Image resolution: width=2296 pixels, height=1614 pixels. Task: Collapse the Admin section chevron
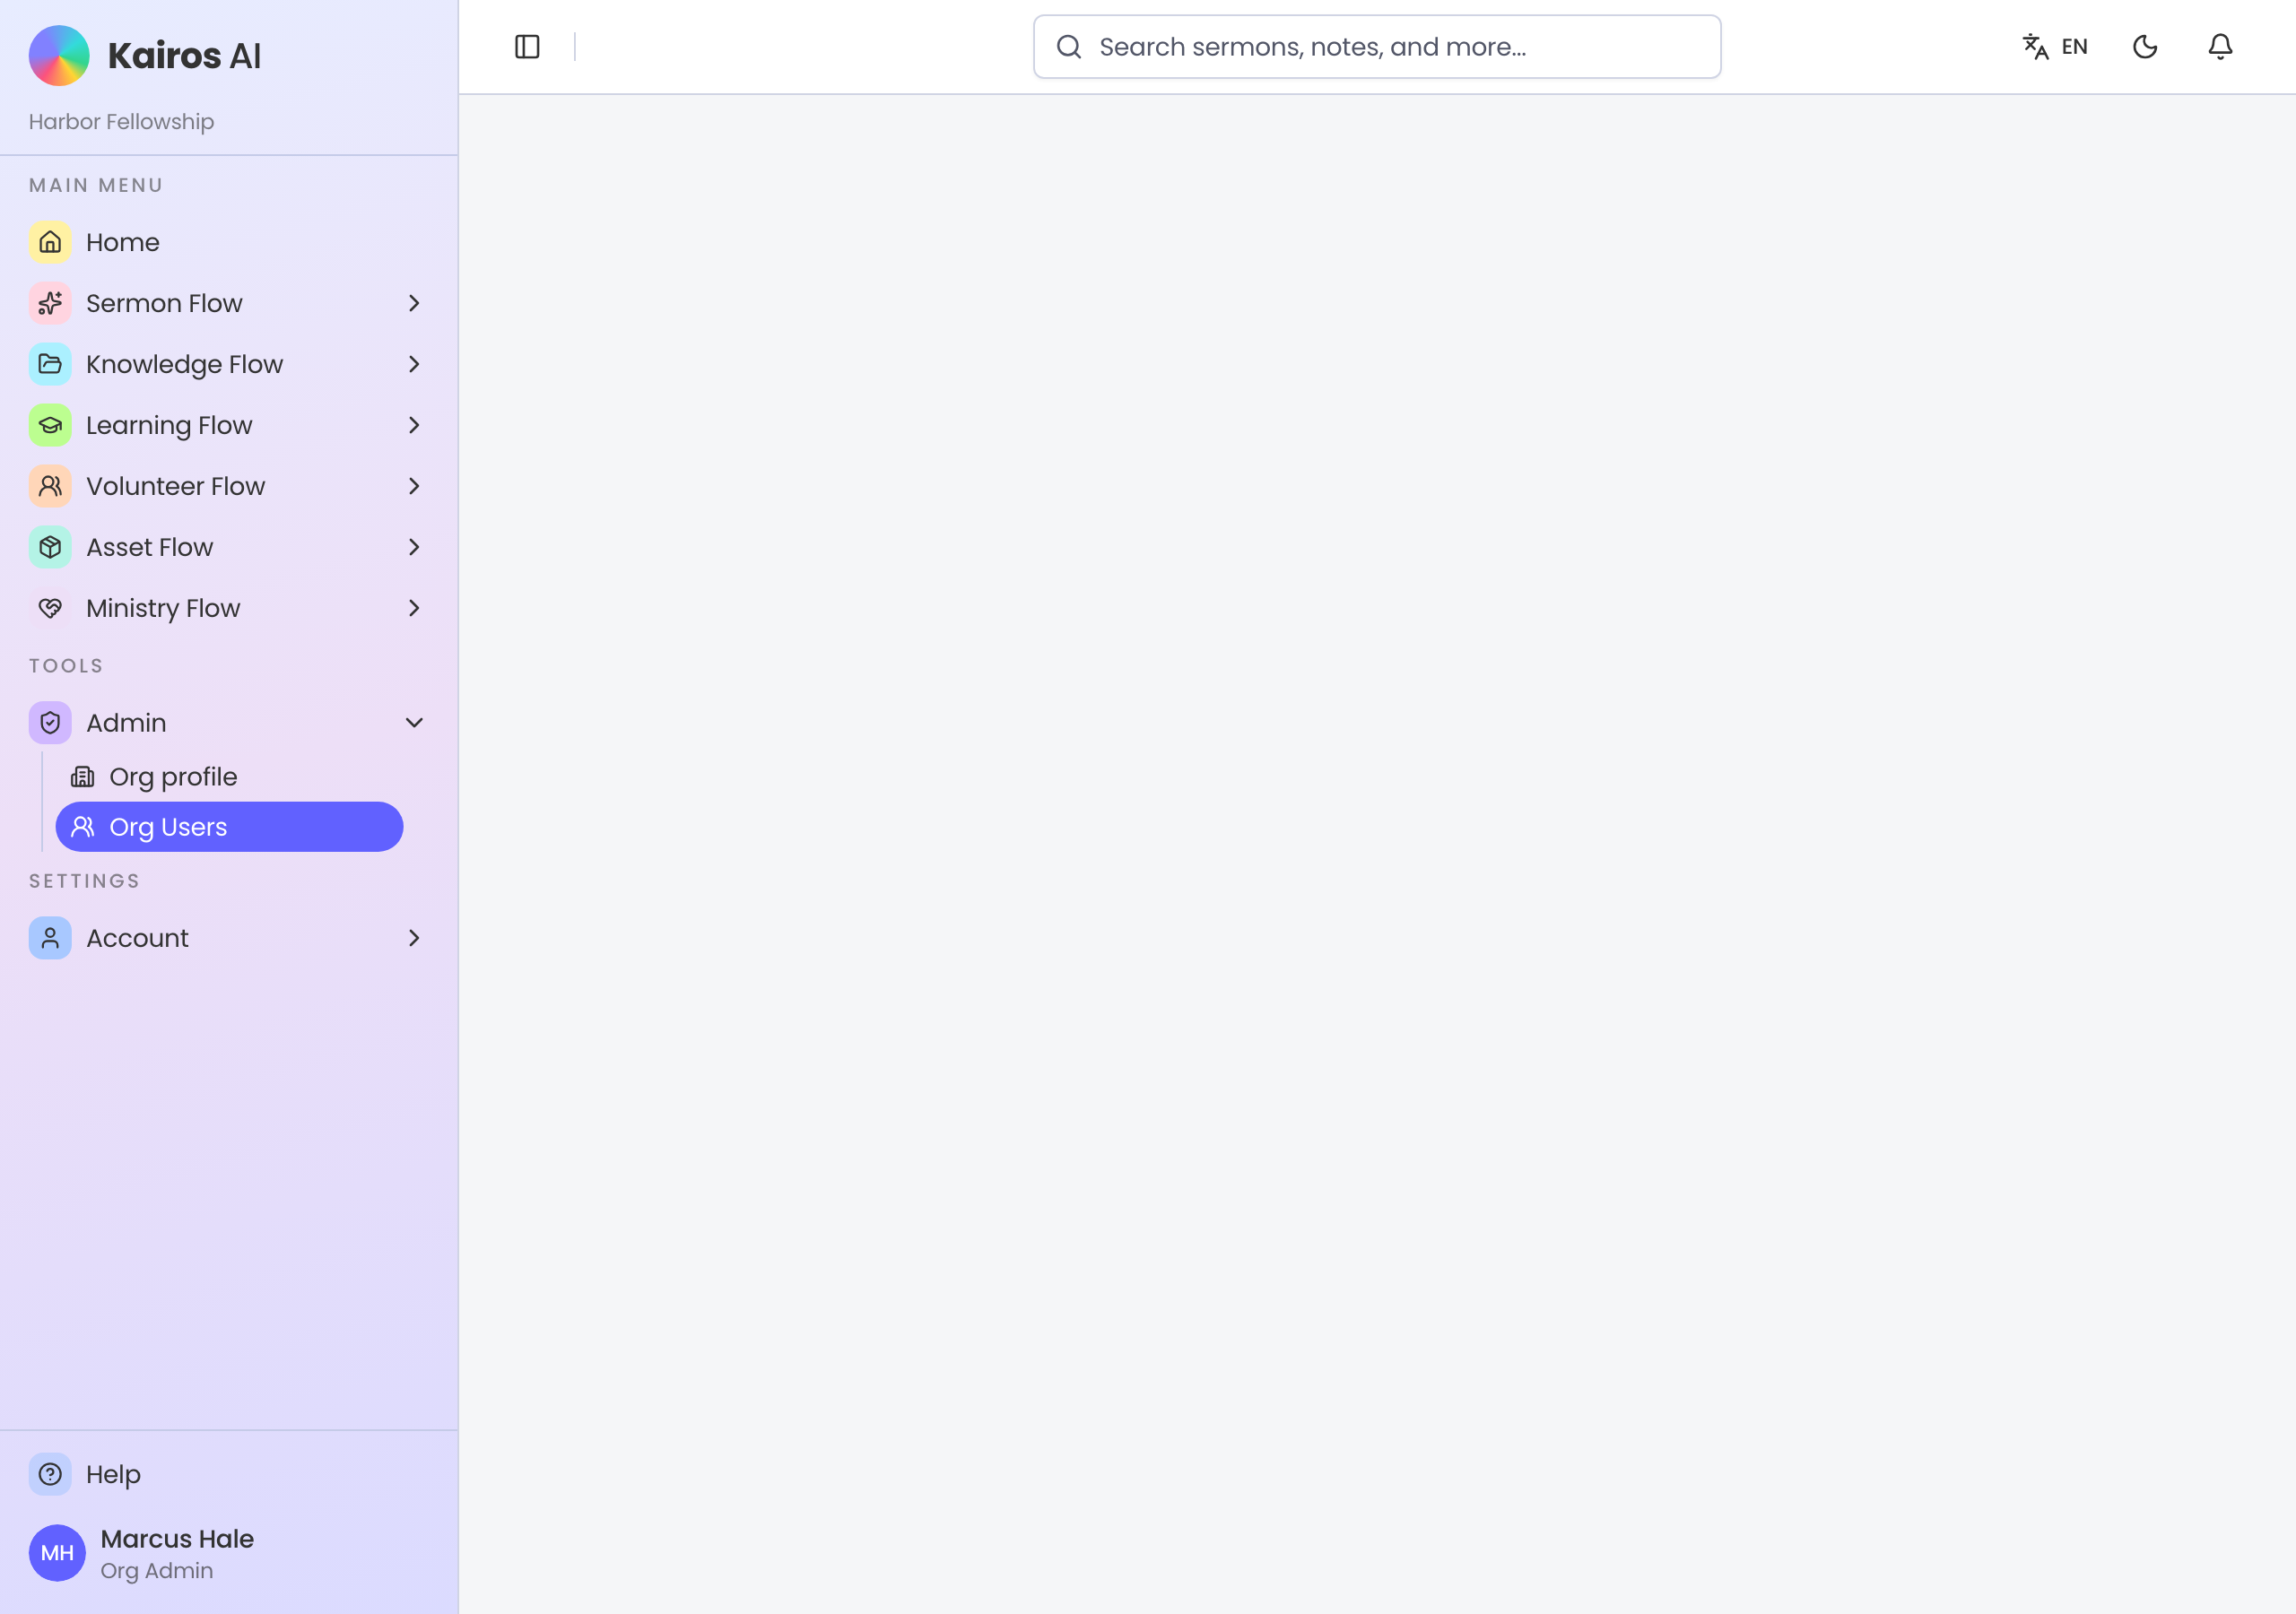click(414, 723)
